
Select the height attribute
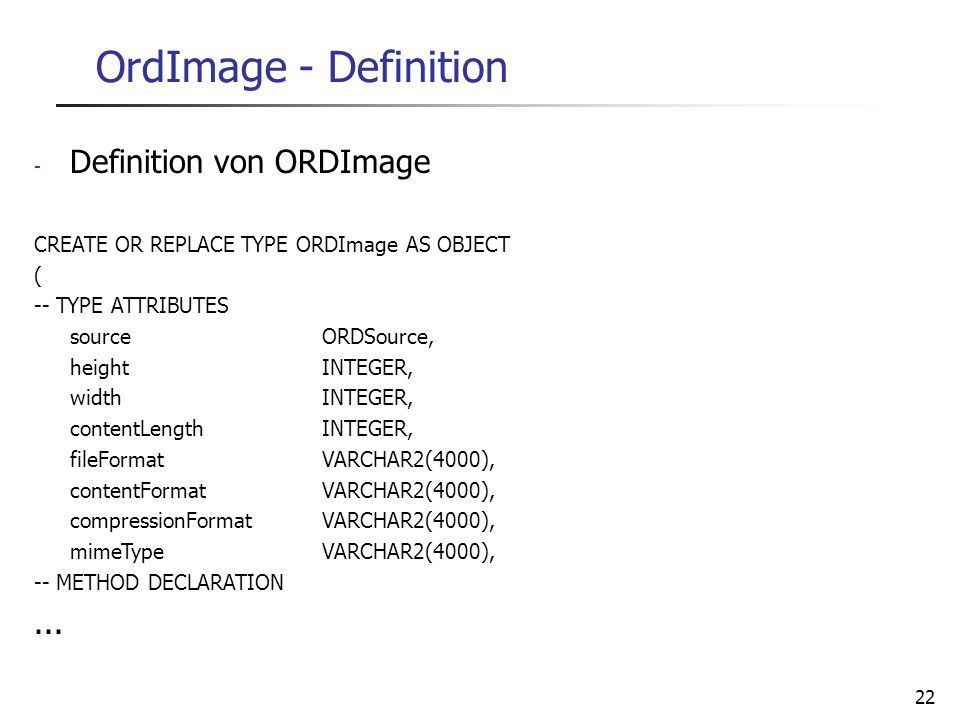click(x=99, y=368)
